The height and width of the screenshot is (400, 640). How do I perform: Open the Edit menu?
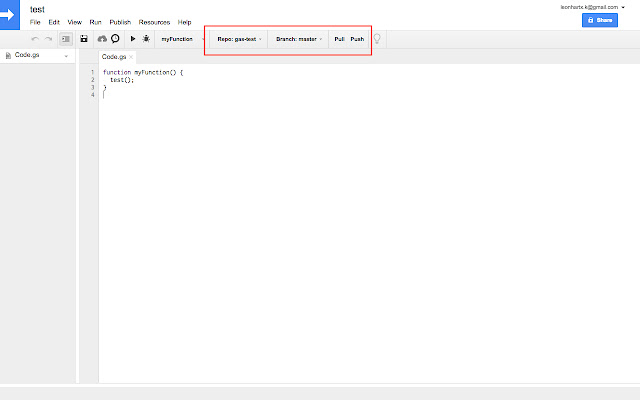tap(54, 22)
